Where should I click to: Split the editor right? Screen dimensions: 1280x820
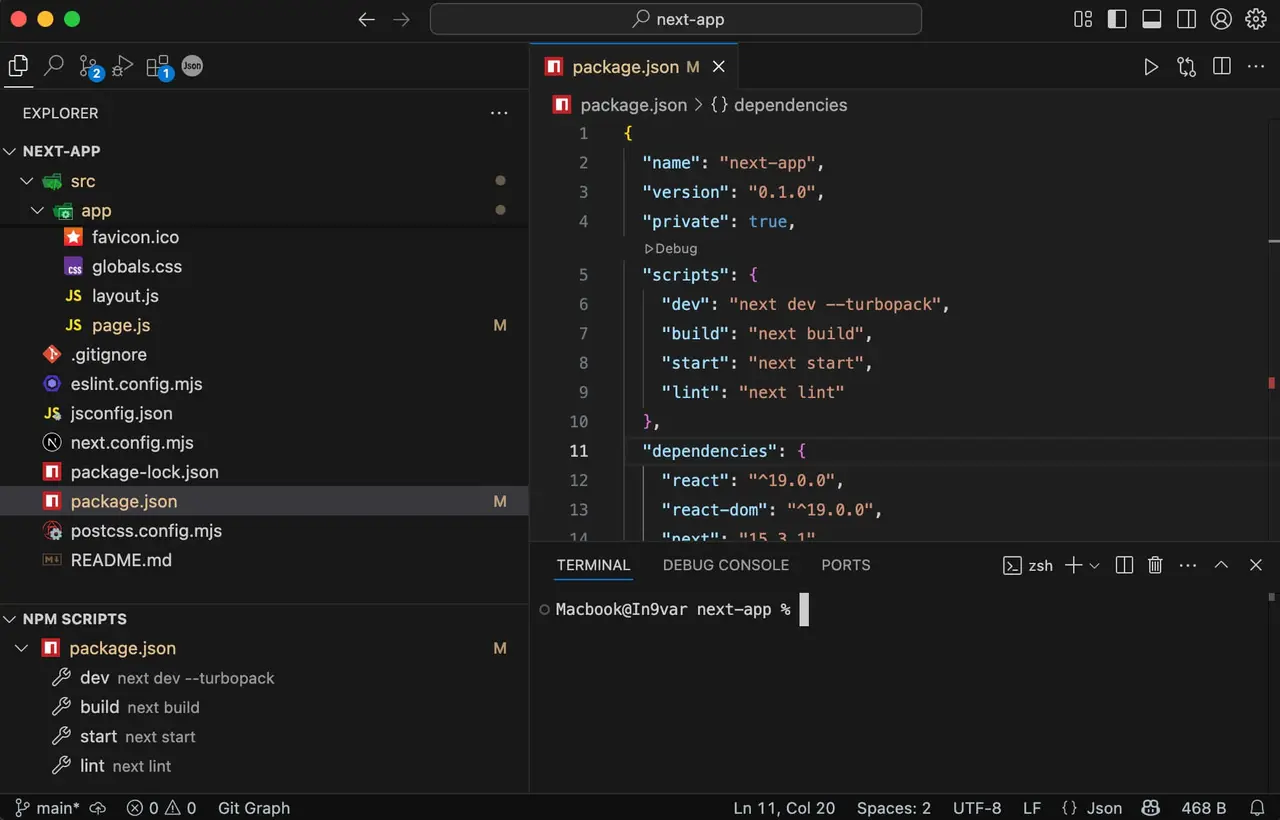coord(1221,67)
